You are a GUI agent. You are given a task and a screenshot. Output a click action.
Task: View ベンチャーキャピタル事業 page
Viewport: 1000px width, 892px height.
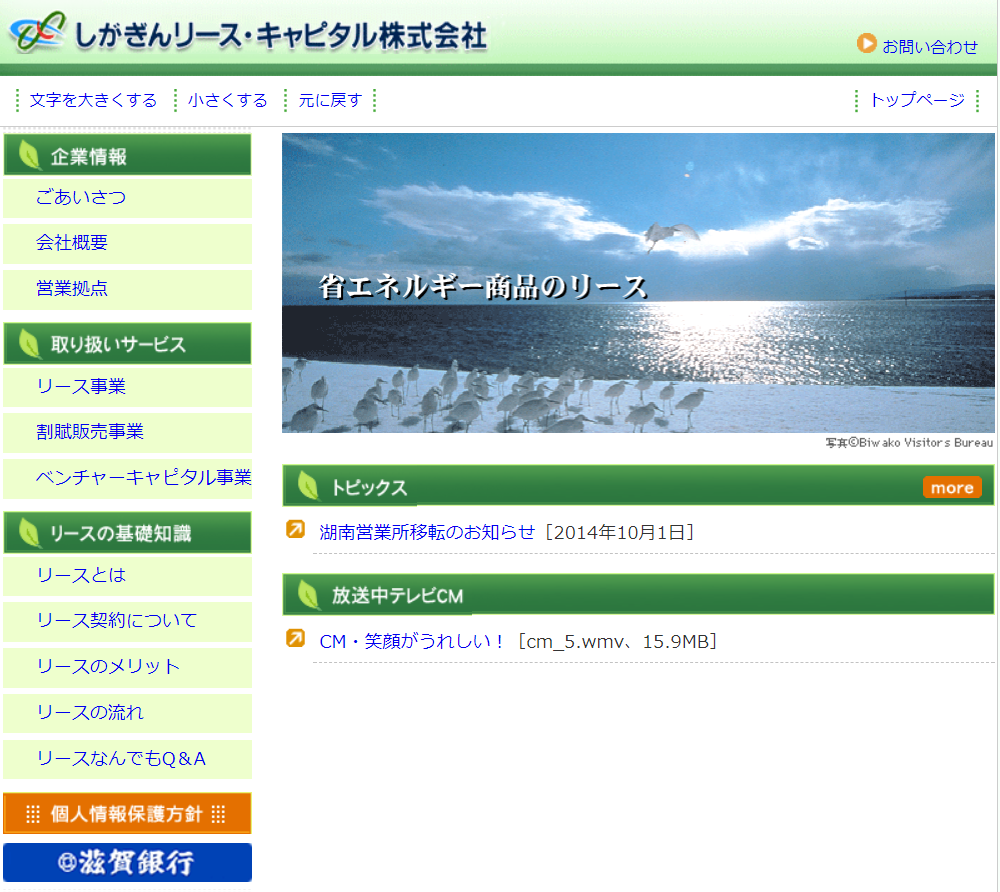point(143,478)
